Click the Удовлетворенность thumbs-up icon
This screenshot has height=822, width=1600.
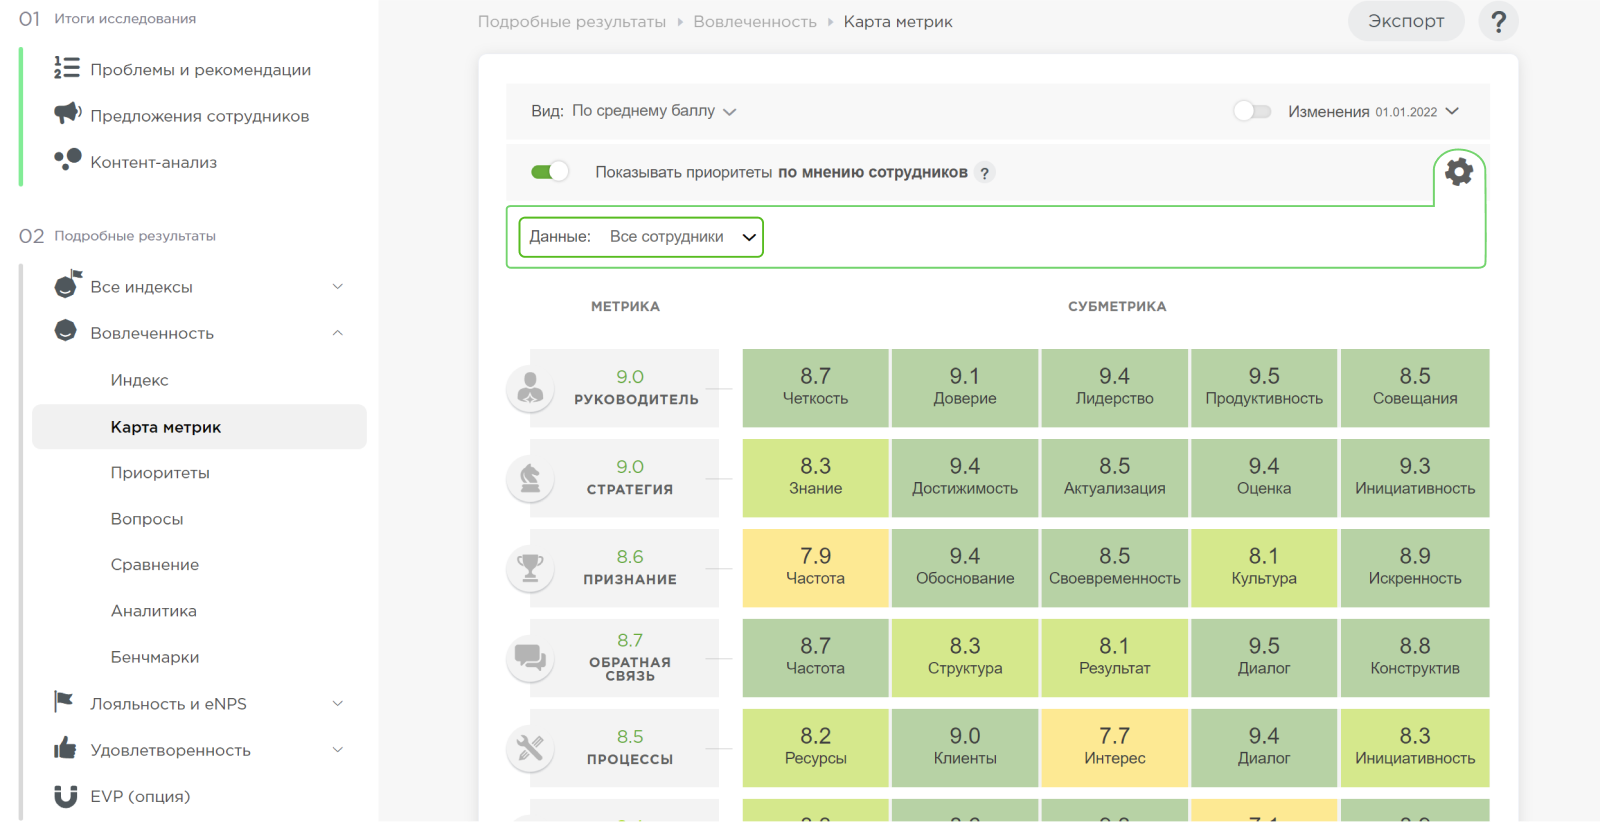tap(65, 748)
